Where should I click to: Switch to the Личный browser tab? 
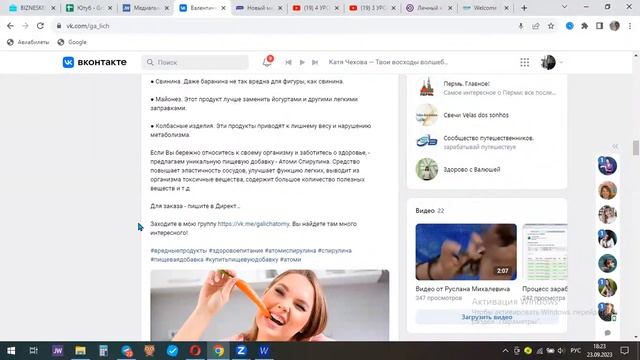429,8
